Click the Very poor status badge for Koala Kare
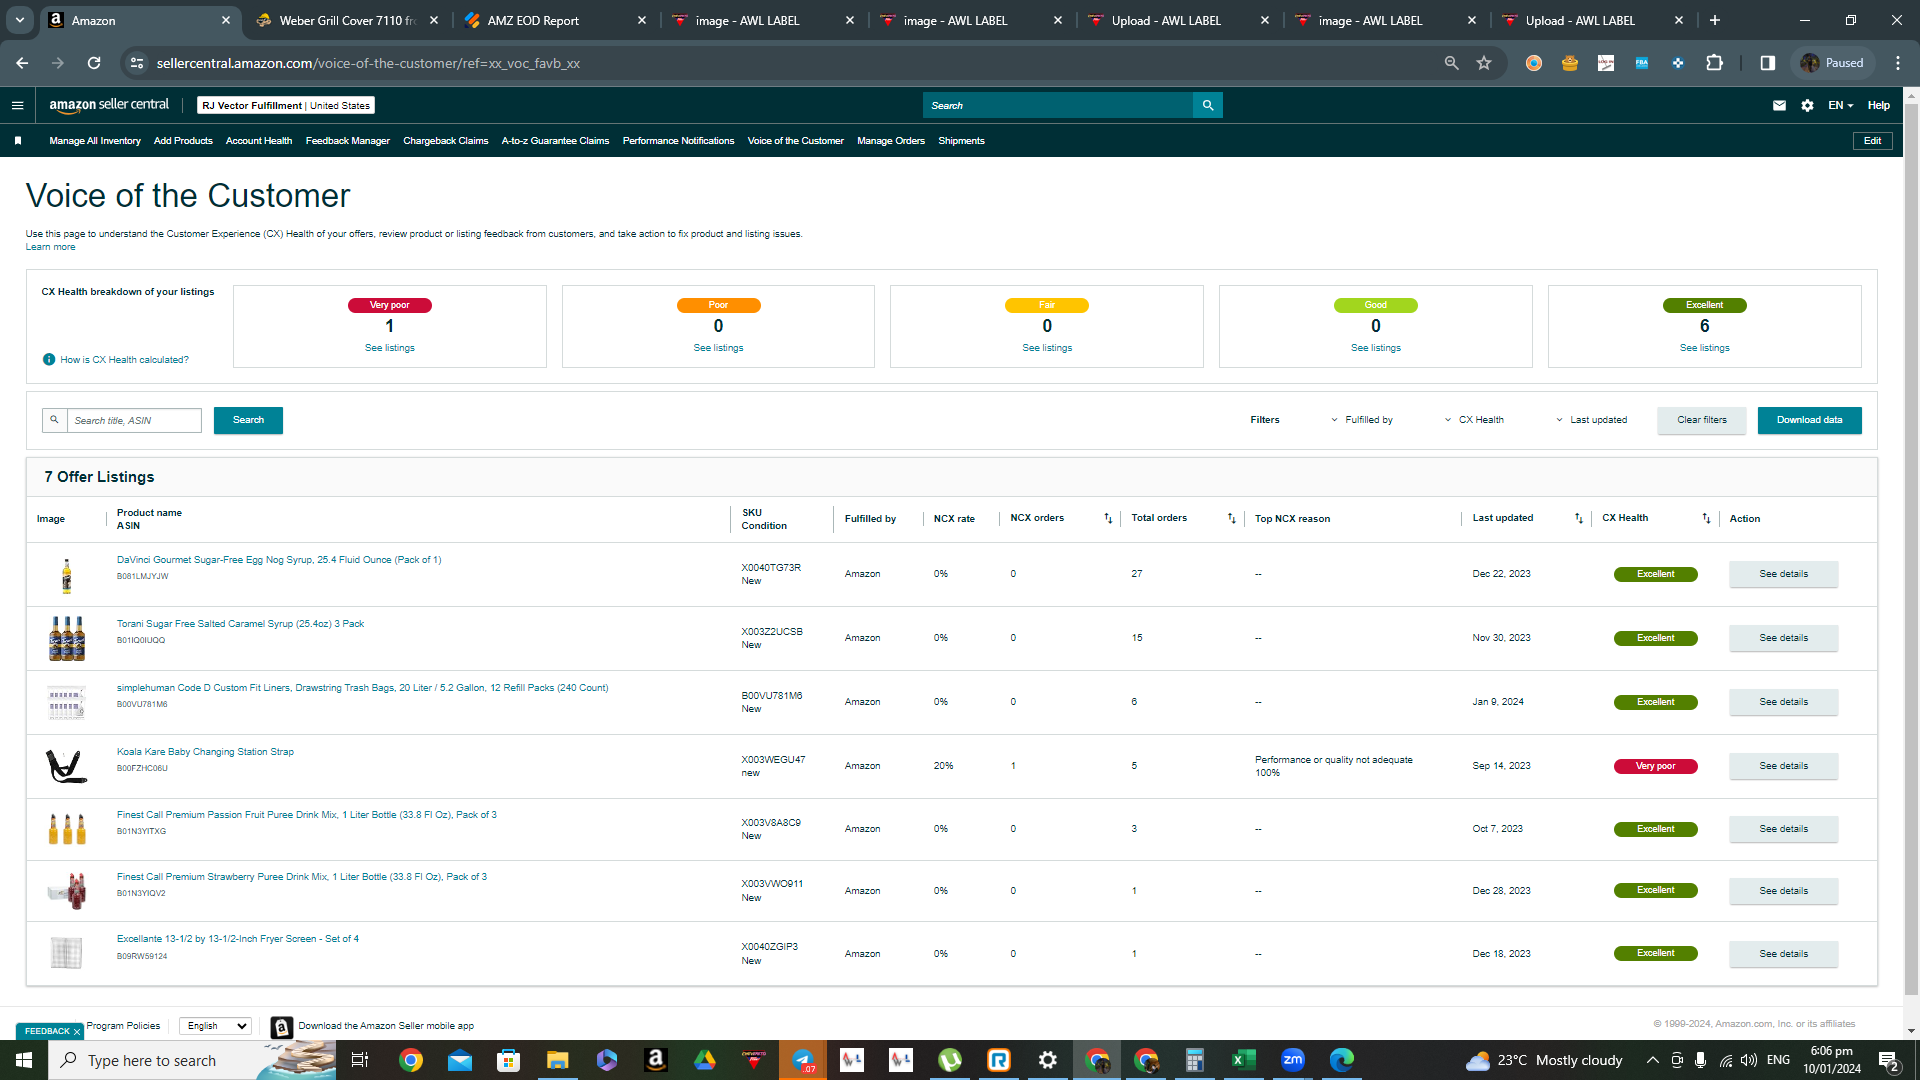 click(x=1655, y=766)
